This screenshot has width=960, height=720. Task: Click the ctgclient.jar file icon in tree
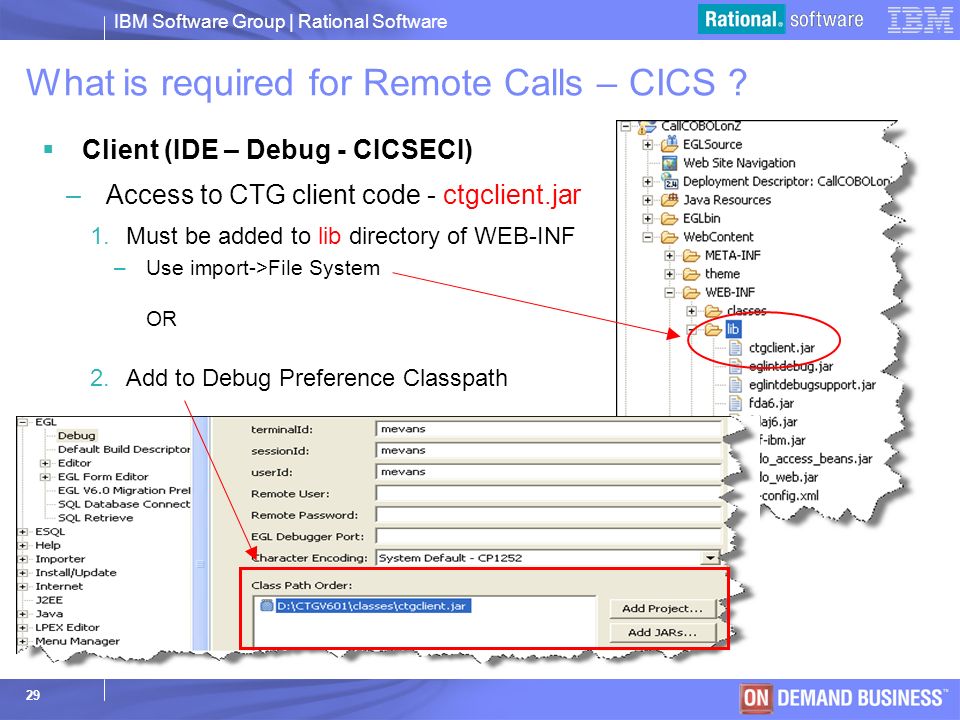point(735,348)
